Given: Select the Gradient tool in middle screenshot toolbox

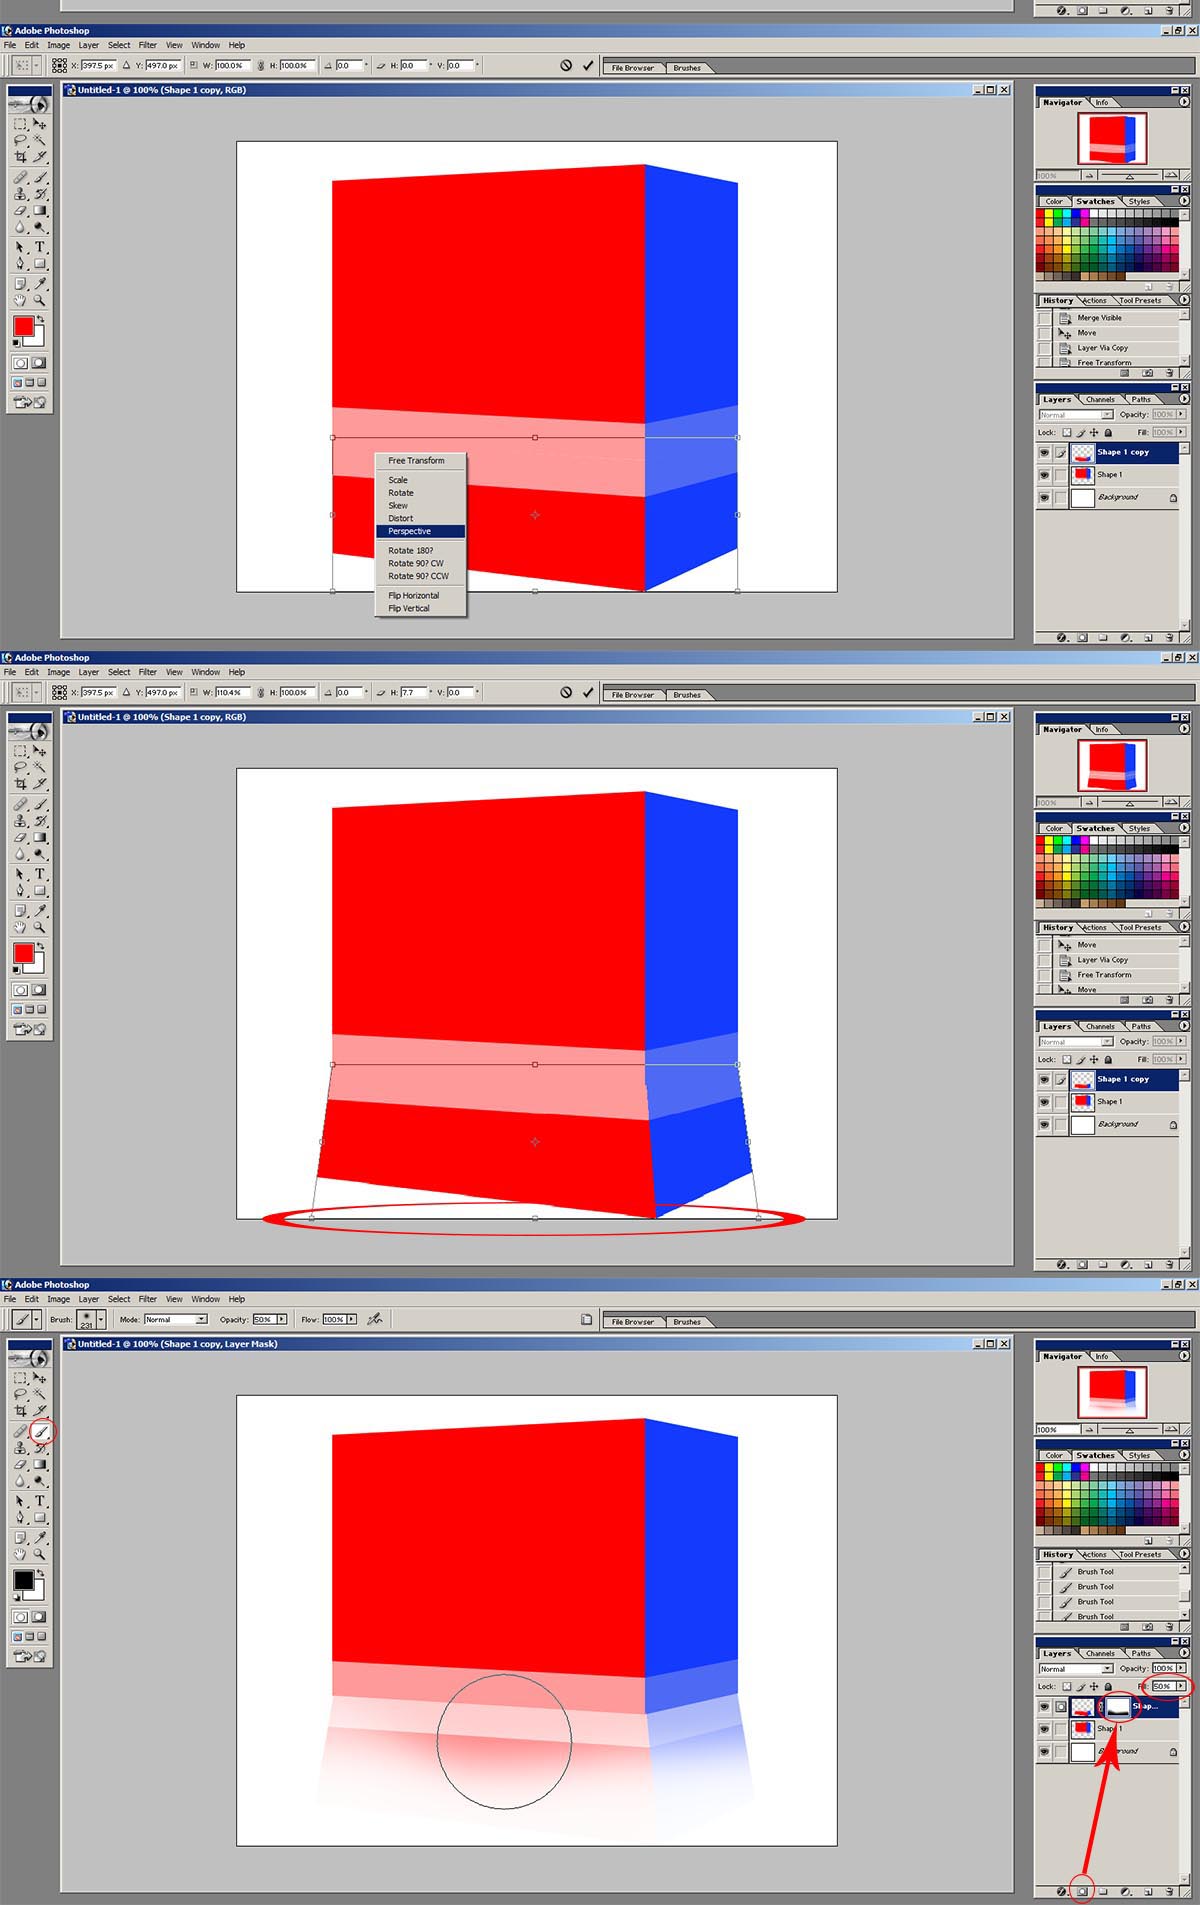Looking at the screenshot, I should 40,838.
